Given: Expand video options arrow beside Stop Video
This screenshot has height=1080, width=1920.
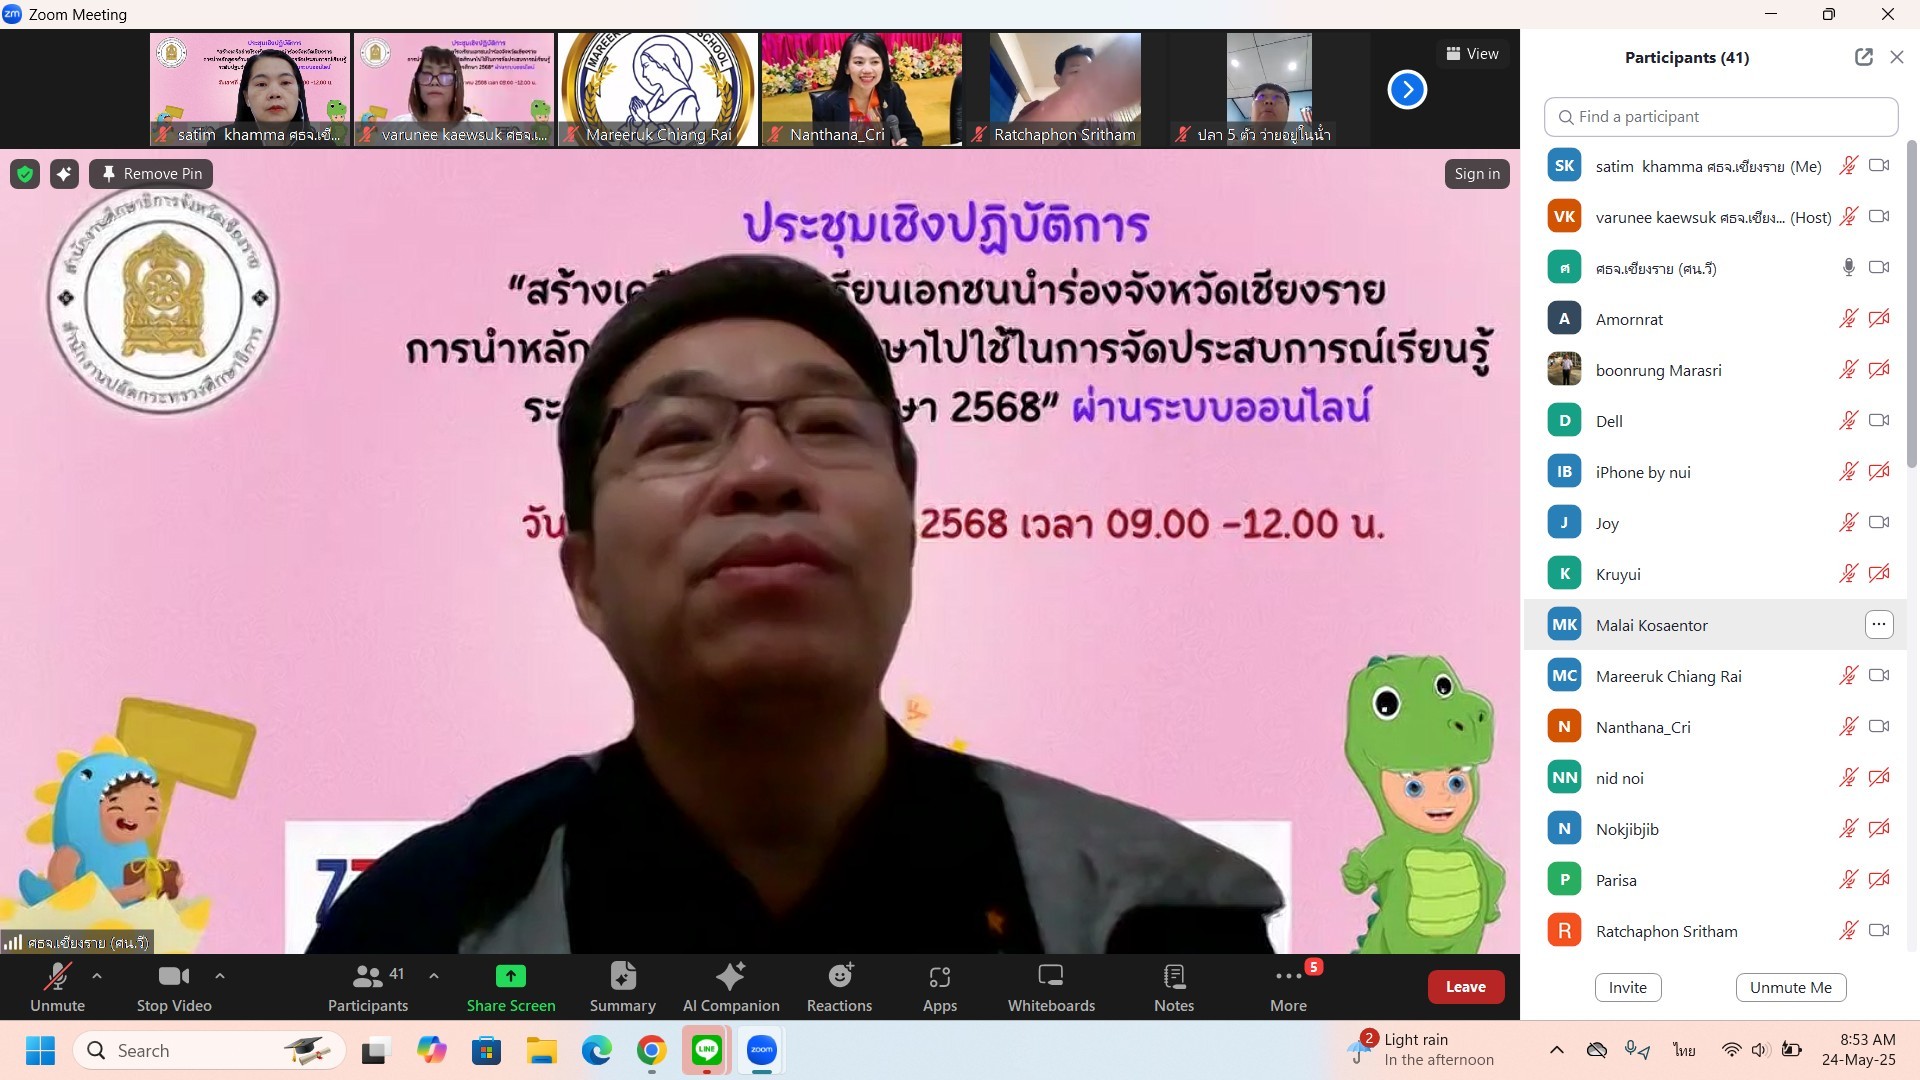Looking at the screenshot, I should click(x=220, y=975).
